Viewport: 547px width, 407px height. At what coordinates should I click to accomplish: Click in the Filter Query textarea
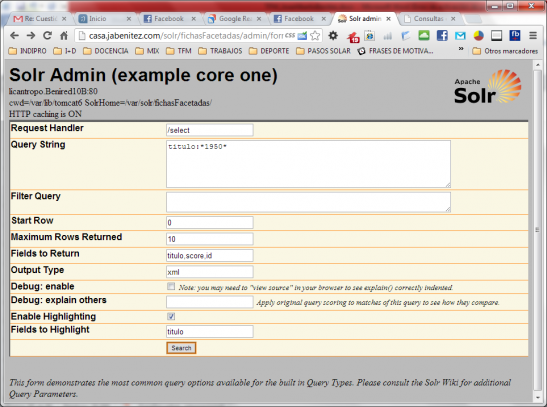[308, 202]
